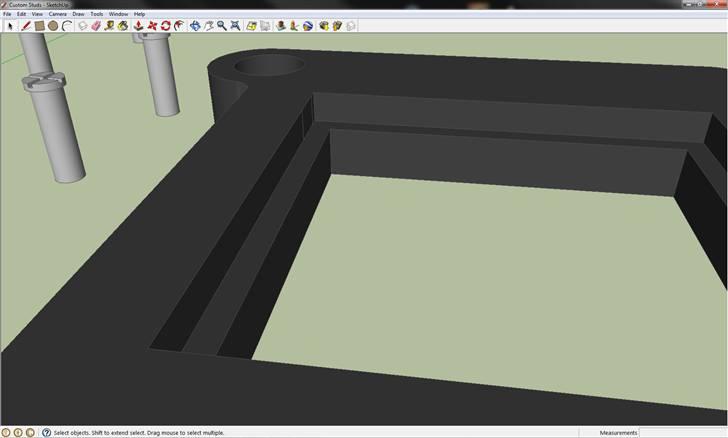Click the Zoom magnifier tool

(x=222, y=26)
